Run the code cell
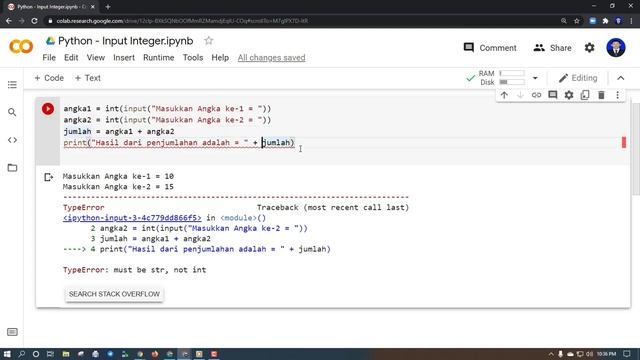The height and width of the screenshot is (360, 640). coord(48,109)
